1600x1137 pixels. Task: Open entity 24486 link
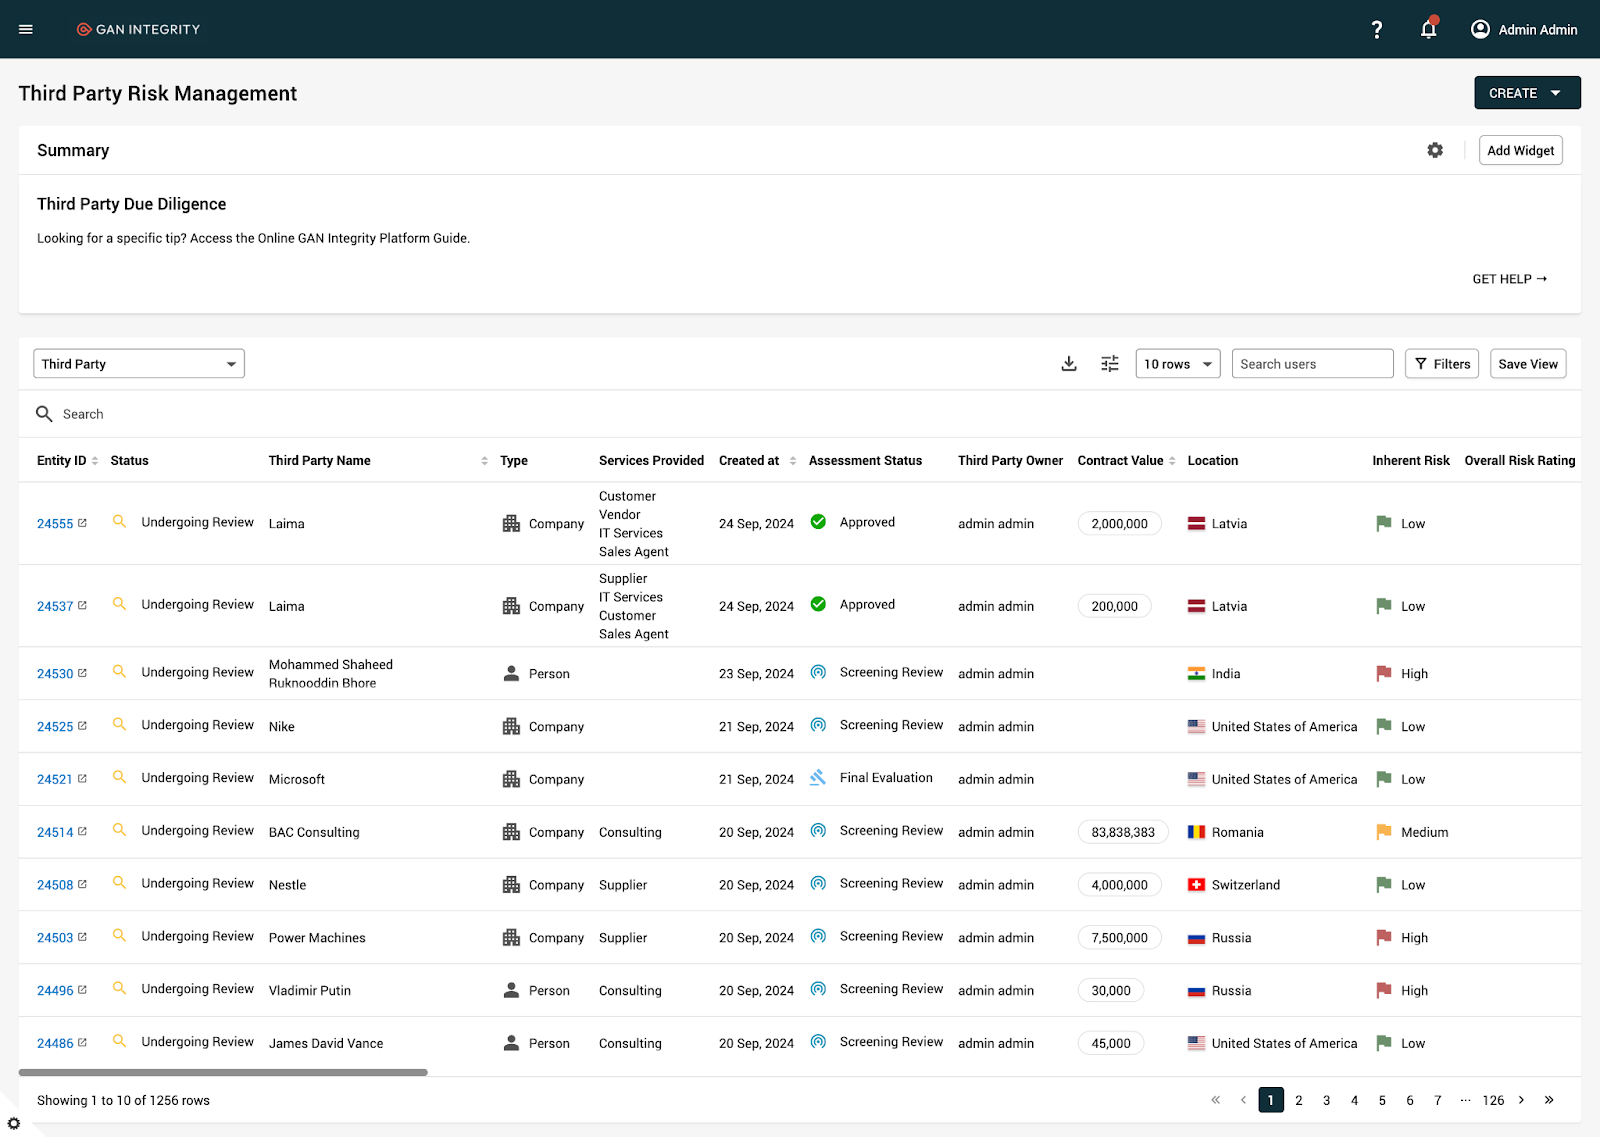[x=55, y=1043]
